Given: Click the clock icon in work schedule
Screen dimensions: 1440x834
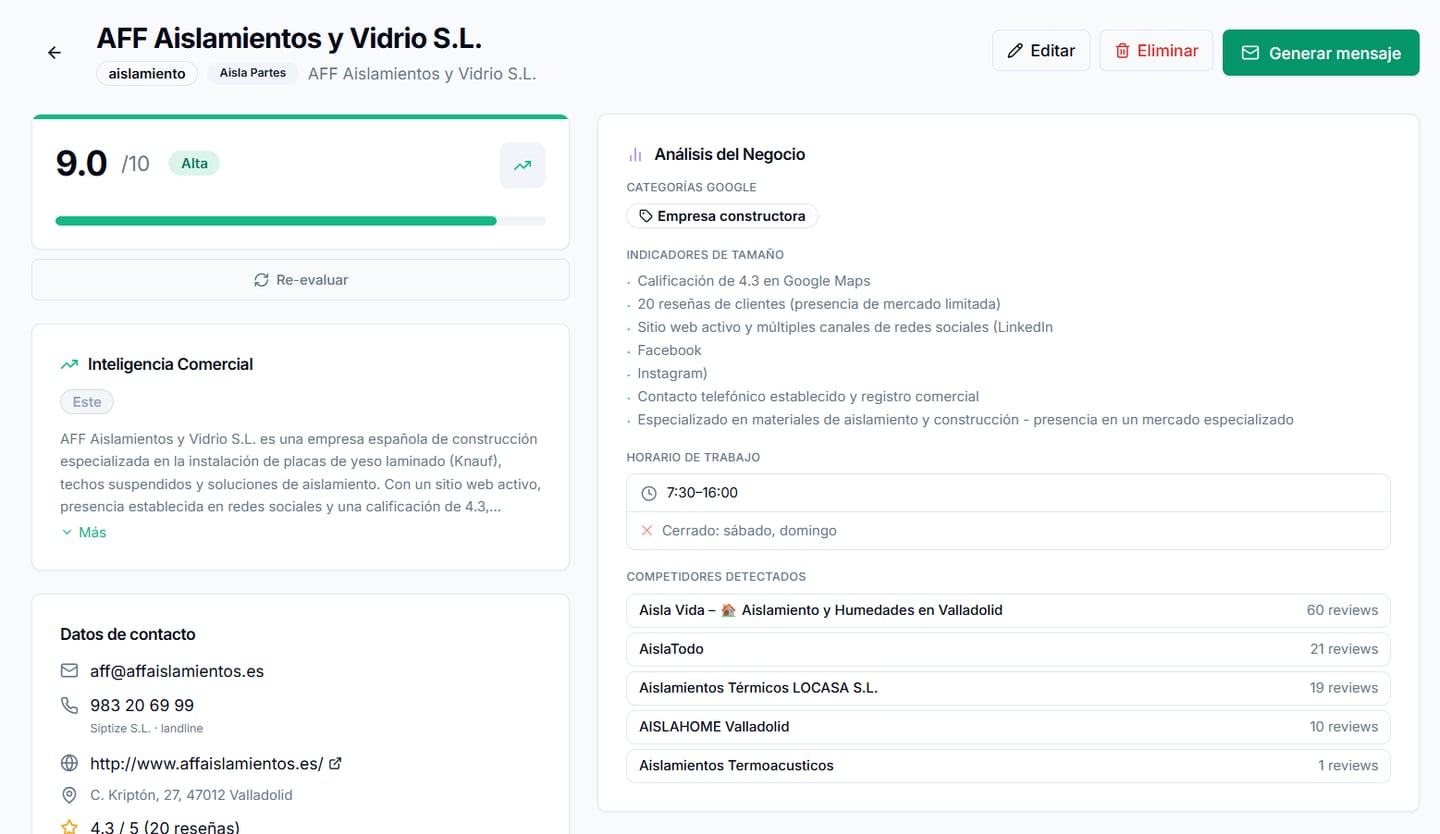Looking at the screenshot, I should pyautogui.click(x=649, y=493).
